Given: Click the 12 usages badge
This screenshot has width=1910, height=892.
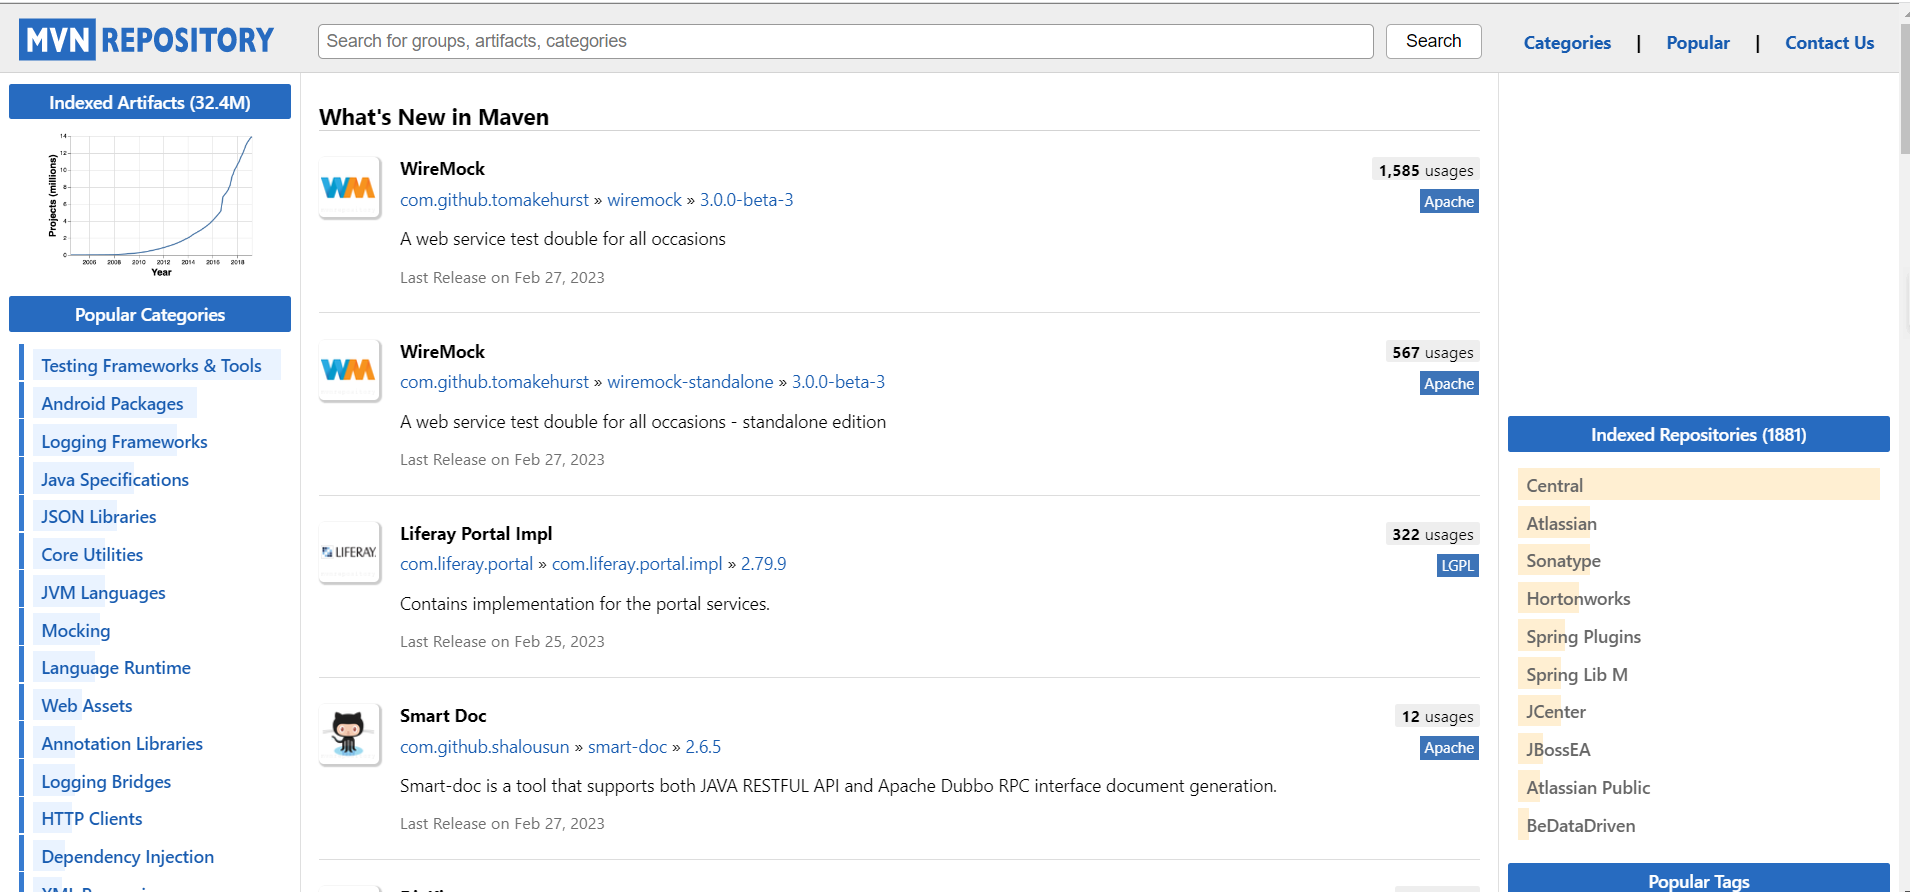Looking at the screenshot, I should (x=1437, y=716).
